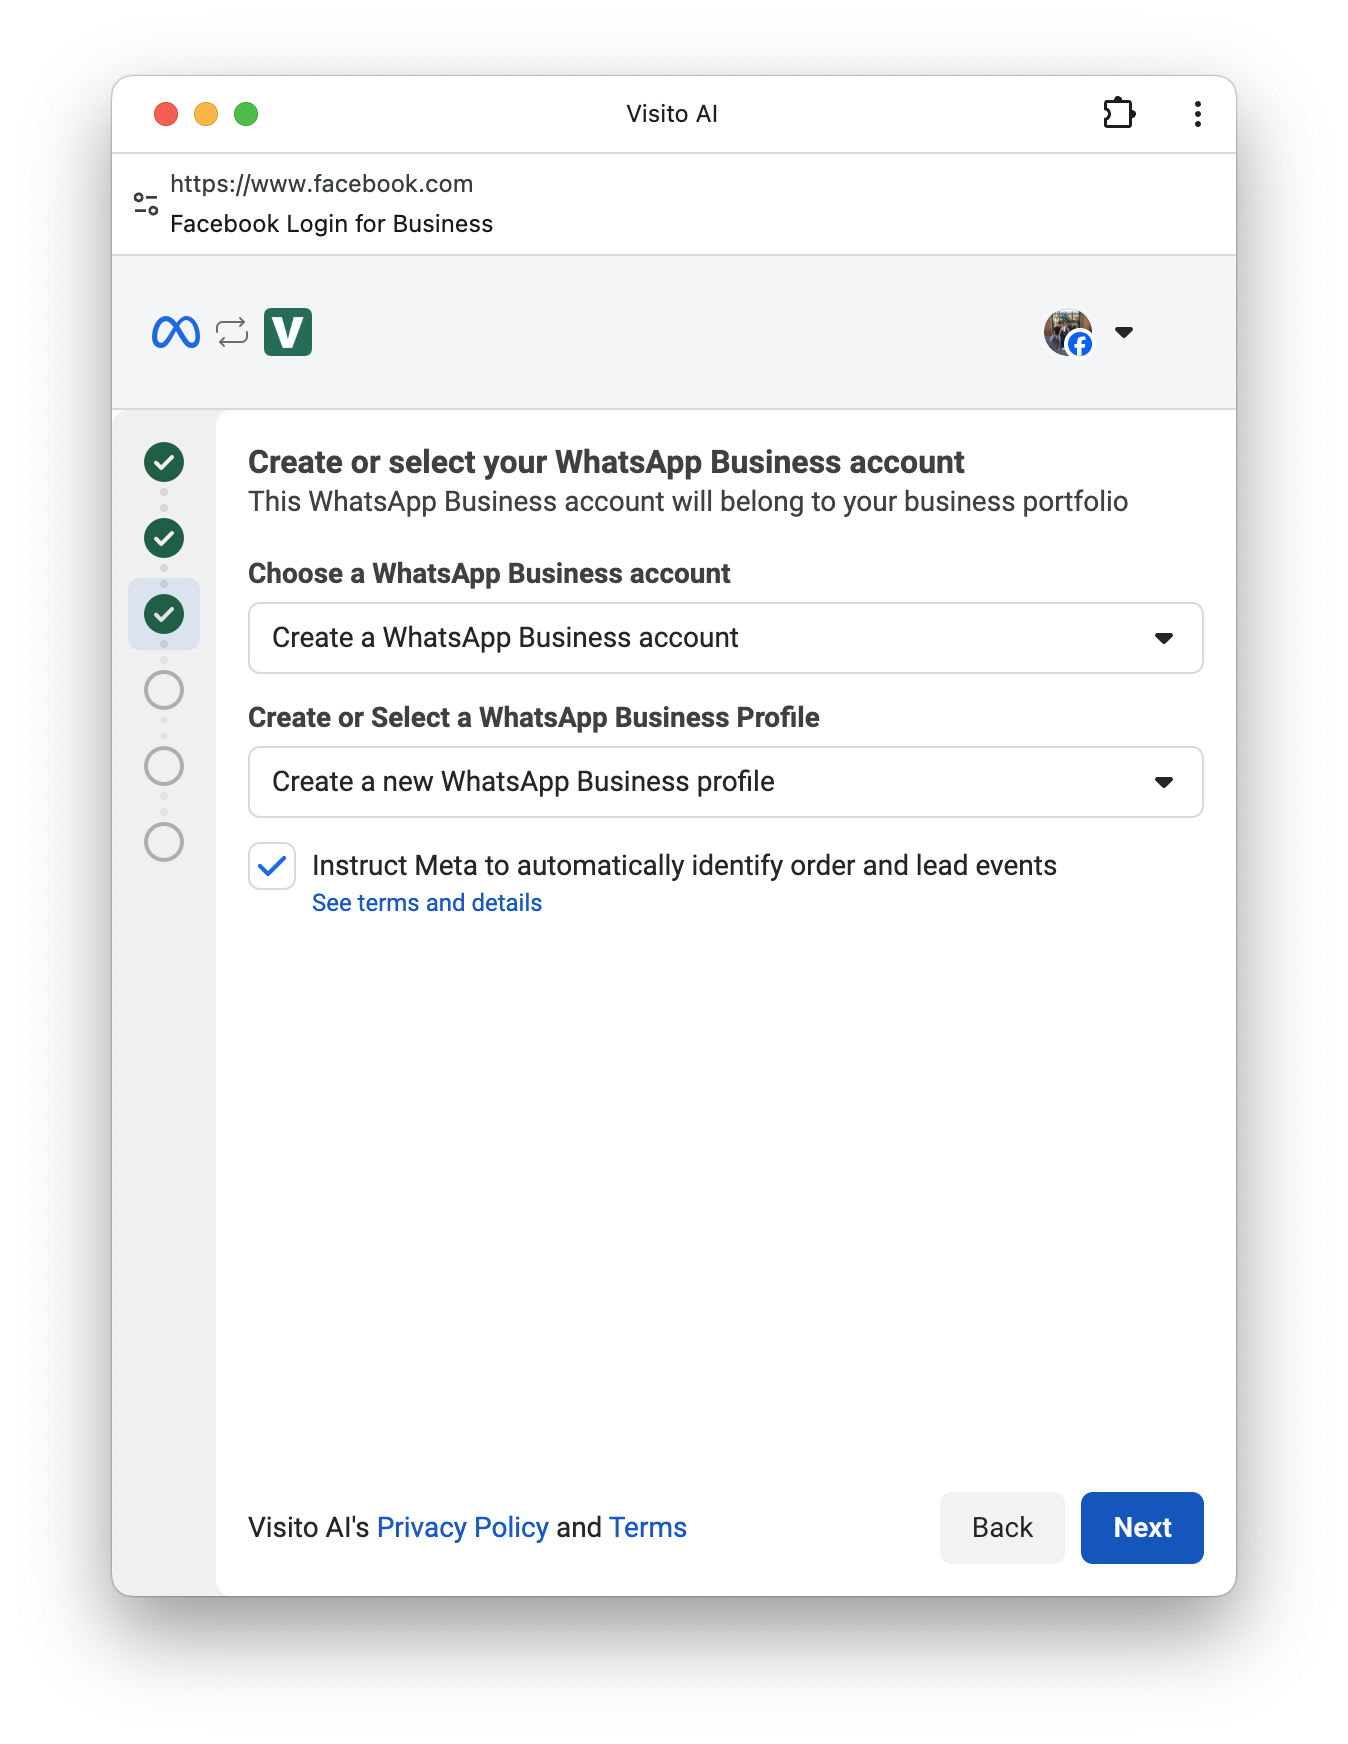The width and height of the screenshot is (1348, 1744).
Task: Click the Visito AI window title
Action: pyautogui.click(x=672, y=114)
